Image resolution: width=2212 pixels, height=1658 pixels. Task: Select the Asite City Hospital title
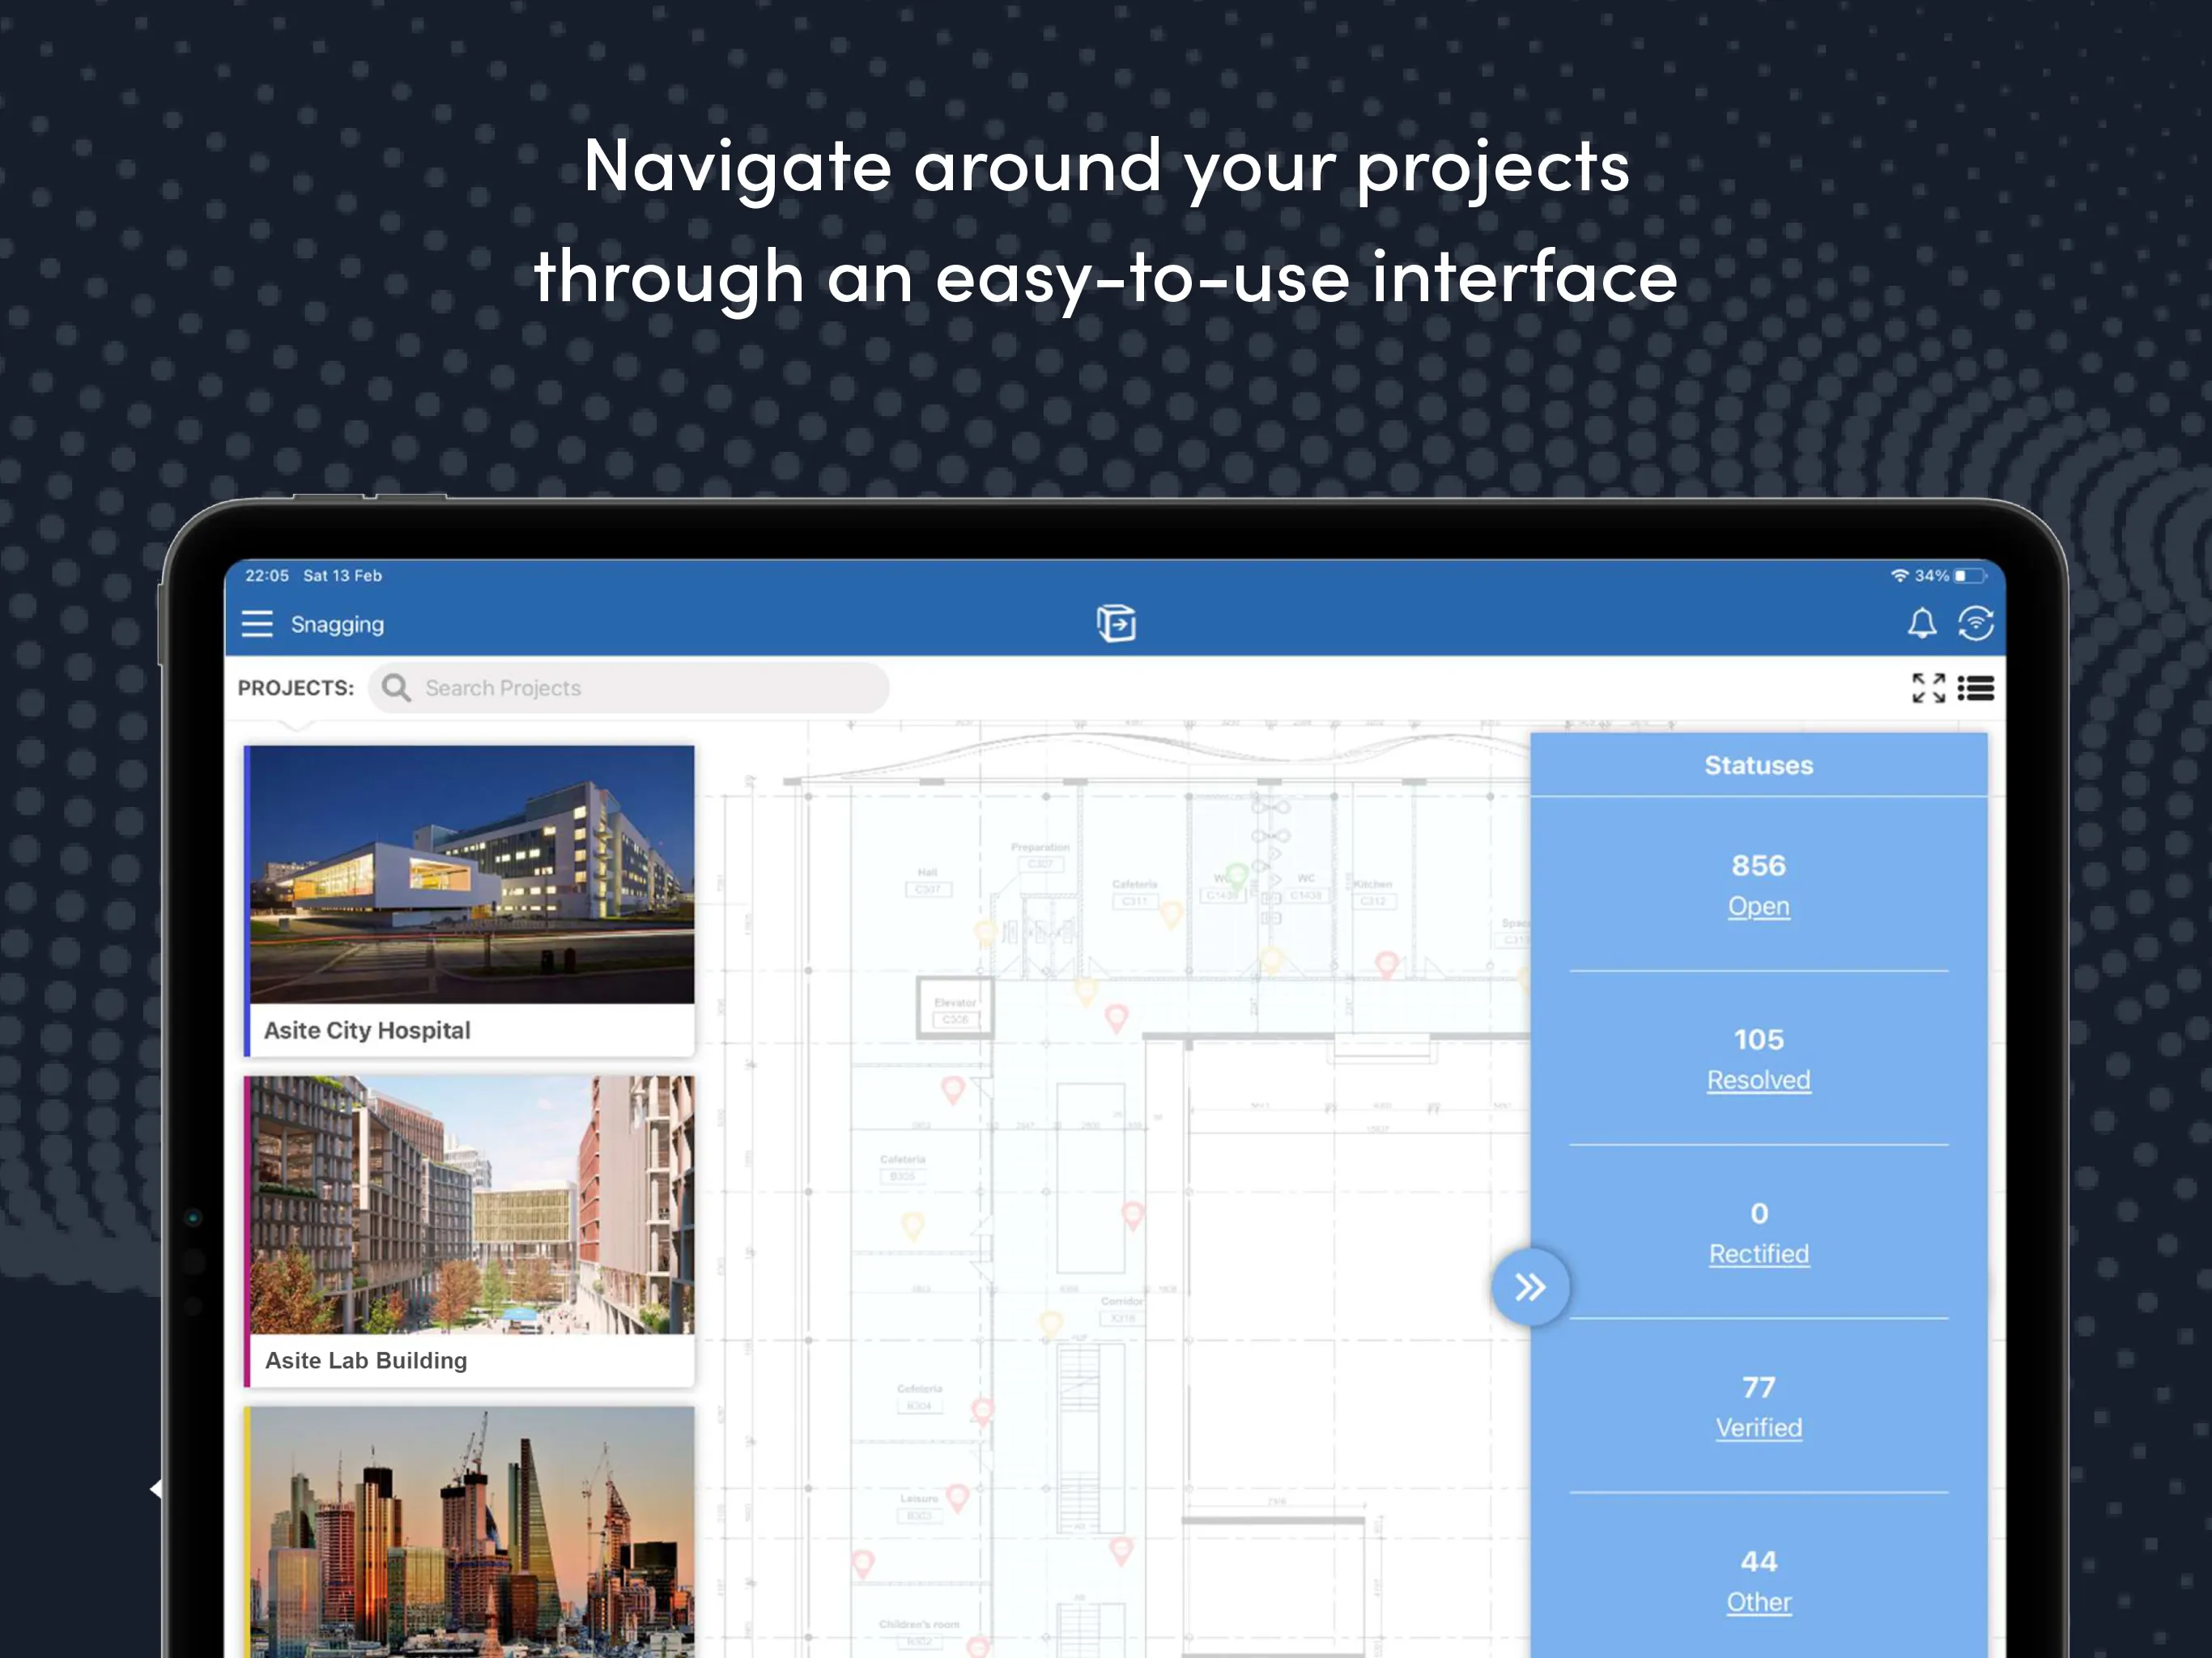pyautogui.click(x=367, y=1030)
